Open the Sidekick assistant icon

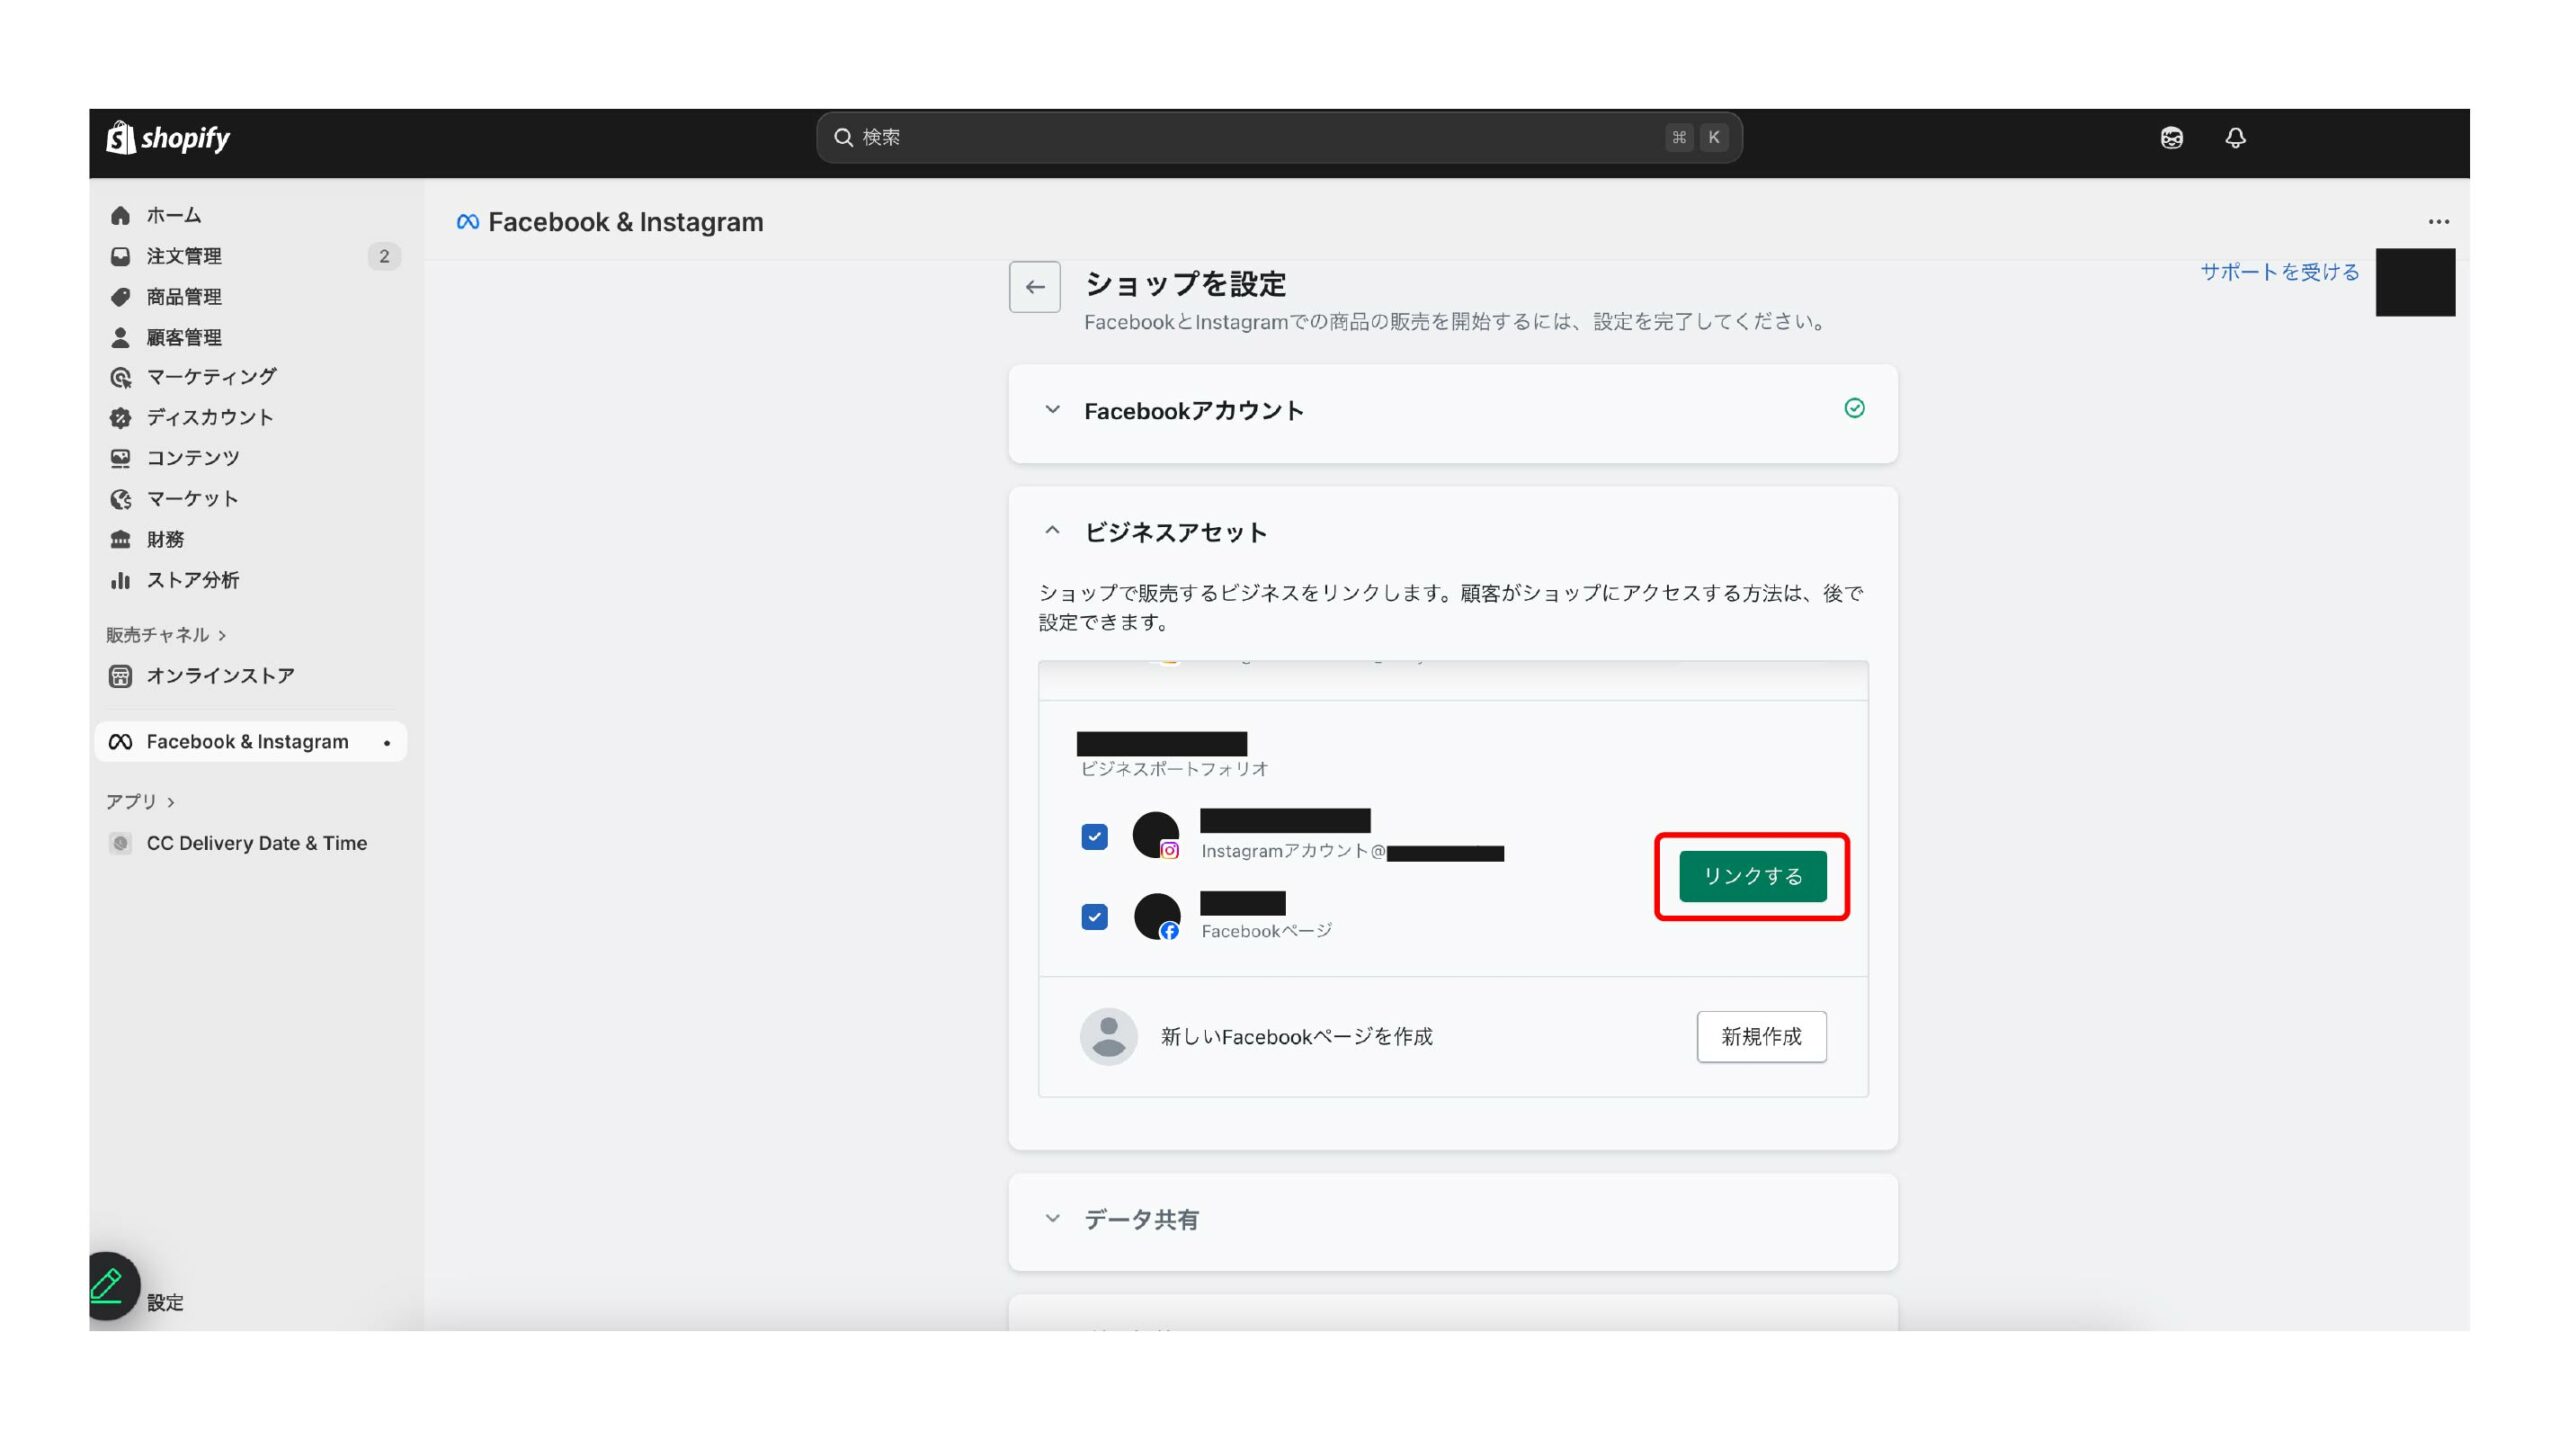coord(2171,138)
